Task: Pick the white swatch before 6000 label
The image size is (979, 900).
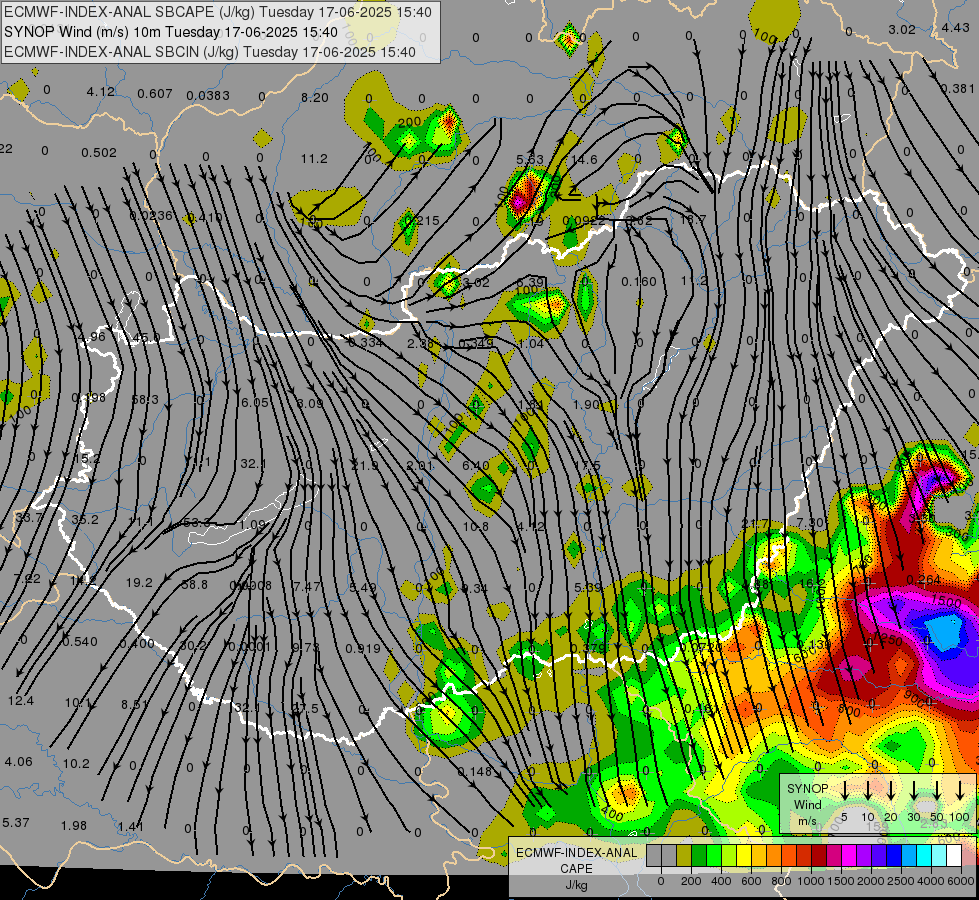Action: (953, 856)
